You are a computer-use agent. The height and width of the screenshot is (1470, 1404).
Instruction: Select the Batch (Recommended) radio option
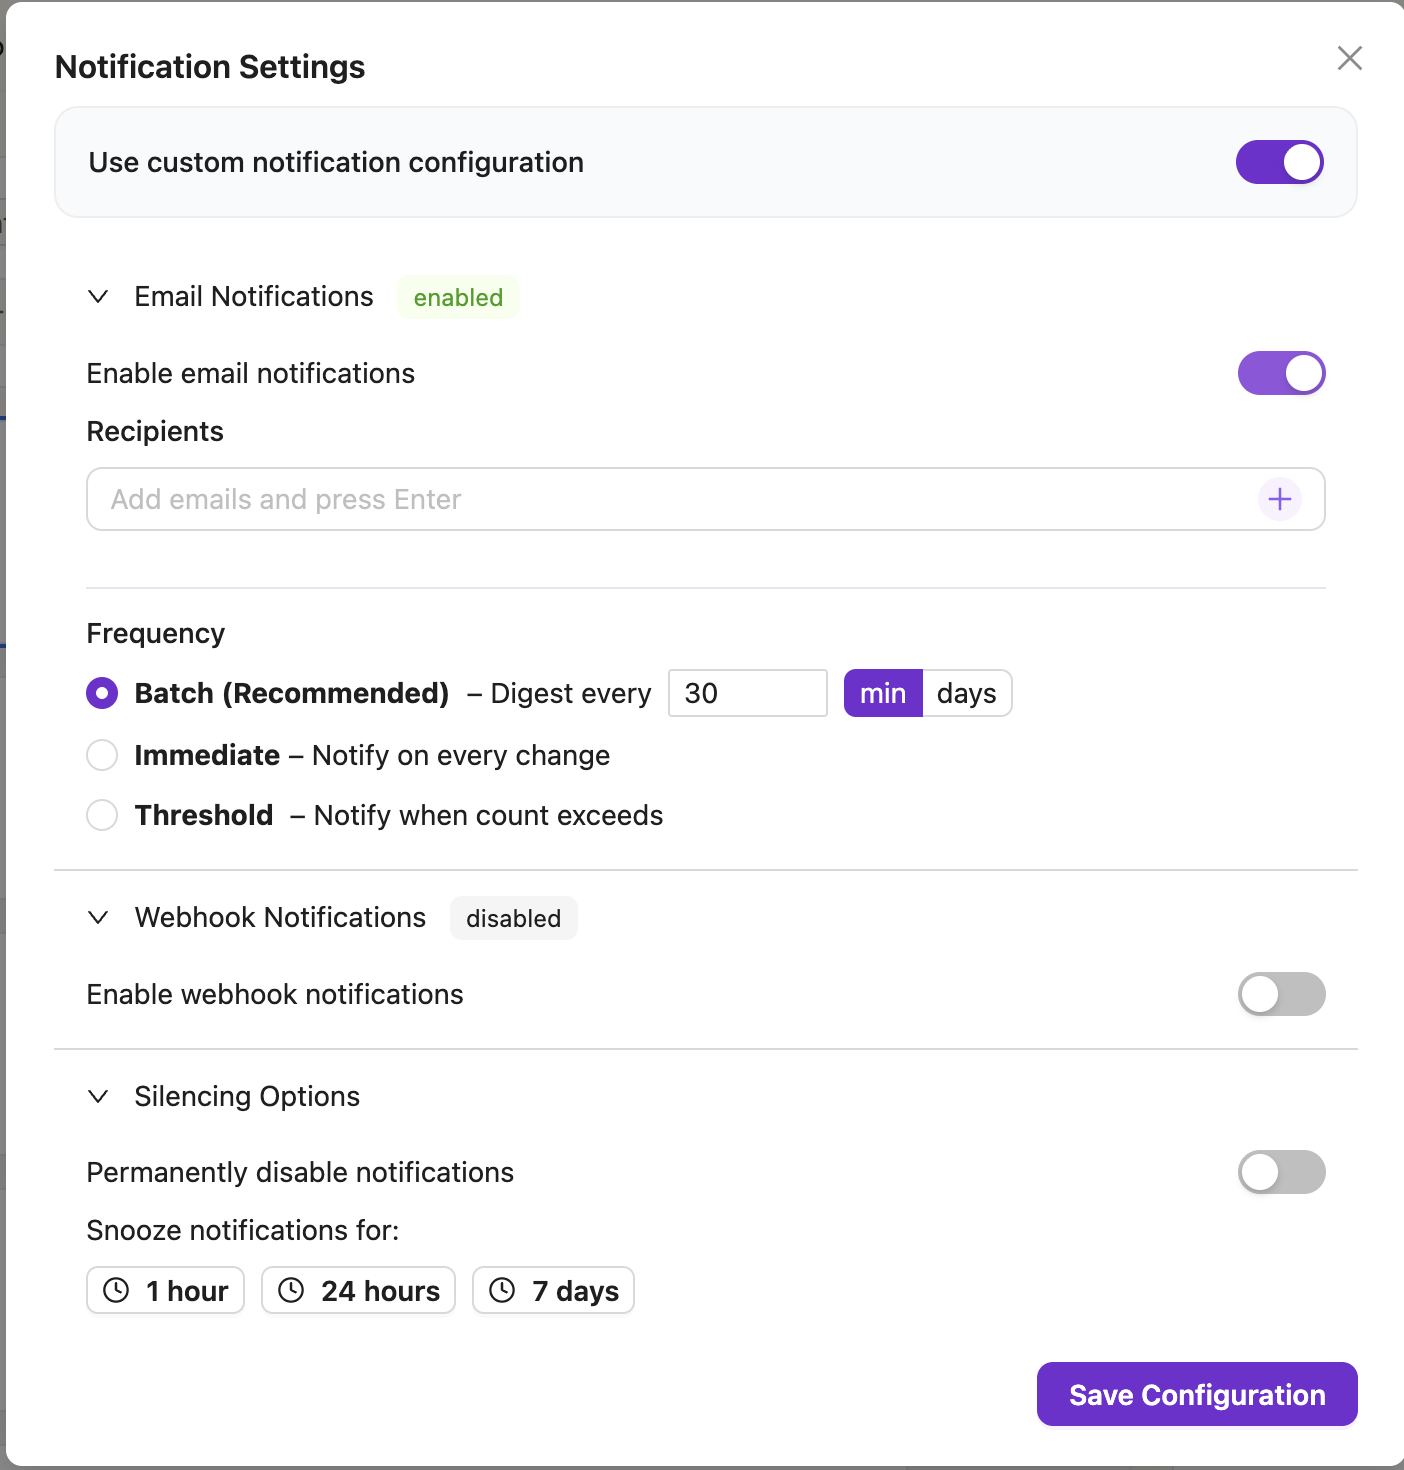pyautogui.click(x=102, y=693)
